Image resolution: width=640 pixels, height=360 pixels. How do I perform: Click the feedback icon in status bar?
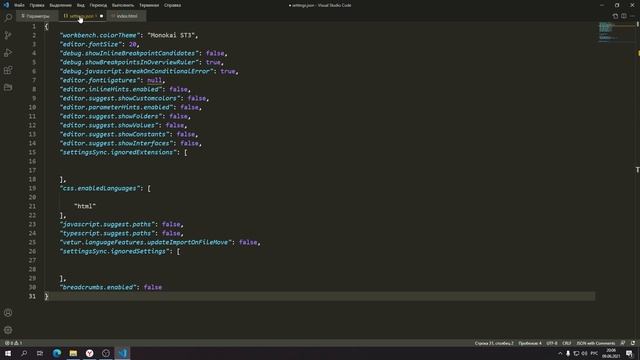[x=623, y=343]
